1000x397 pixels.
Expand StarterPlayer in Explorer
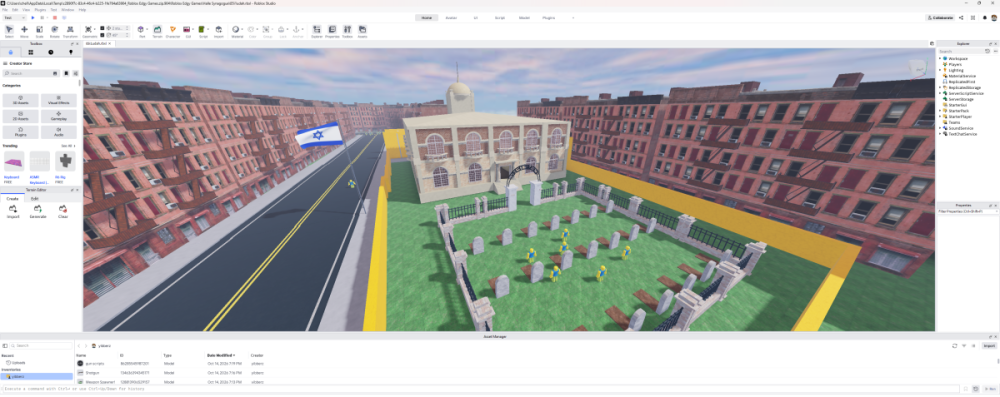tap(940, 117)
